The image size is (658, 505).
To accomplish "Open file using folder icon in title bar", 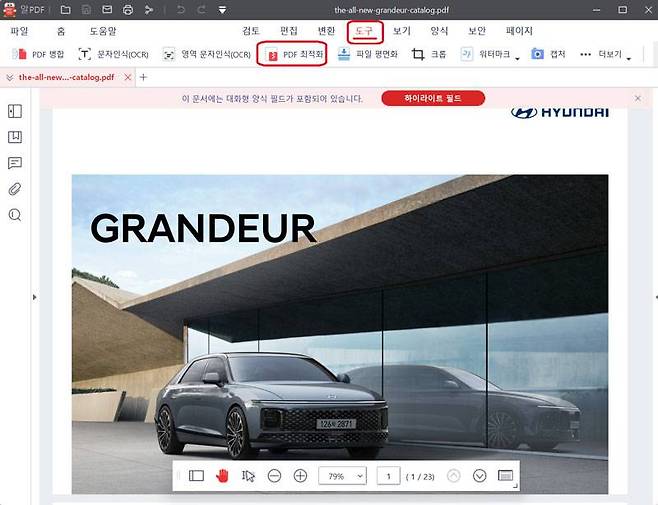I will coord(65,9).
